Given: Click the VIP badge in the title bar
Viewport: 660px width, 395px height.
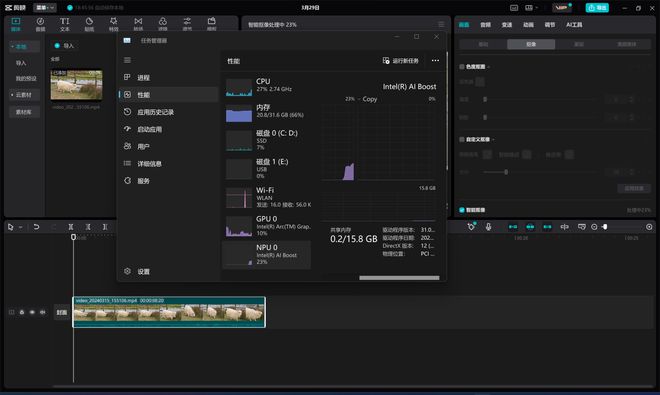Looking at the screenshot, I should point(562,8).
